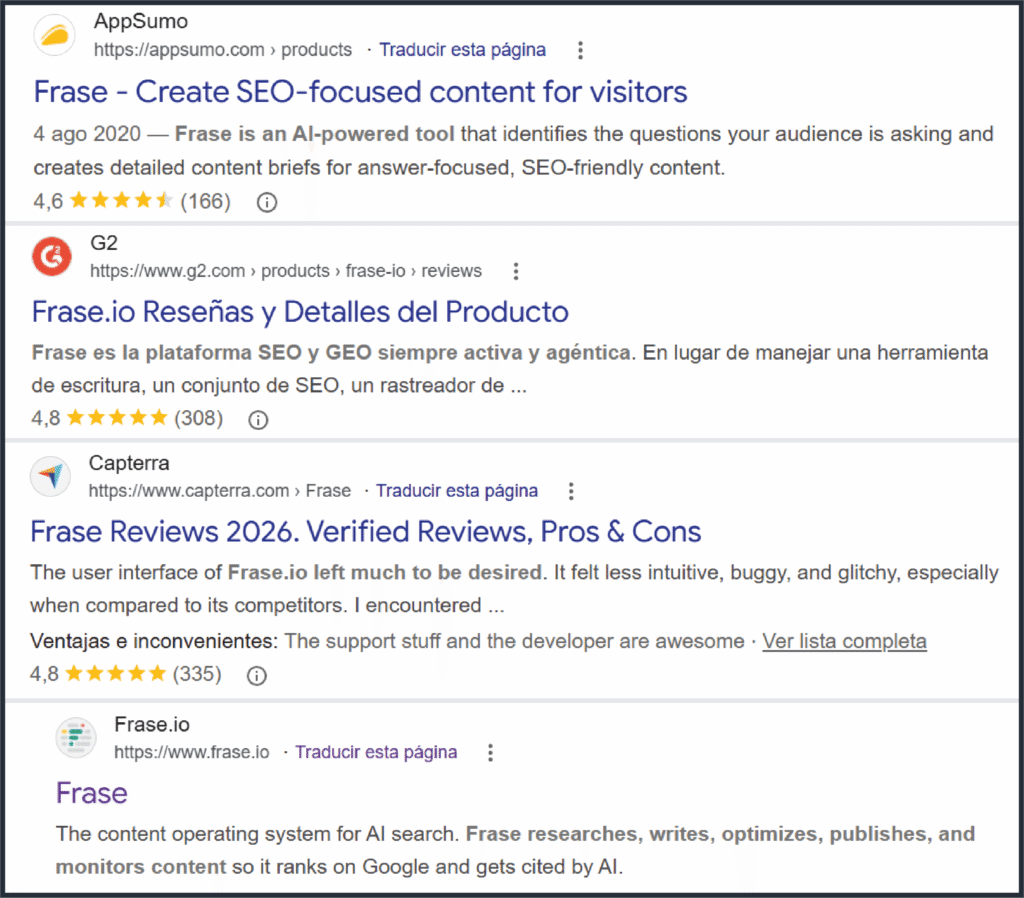Open 'Frase Reviews 2026. Verified Reviews, Pros & Cons'
The width and height of the screenshot is (1024, 898).
coord(366,532)
